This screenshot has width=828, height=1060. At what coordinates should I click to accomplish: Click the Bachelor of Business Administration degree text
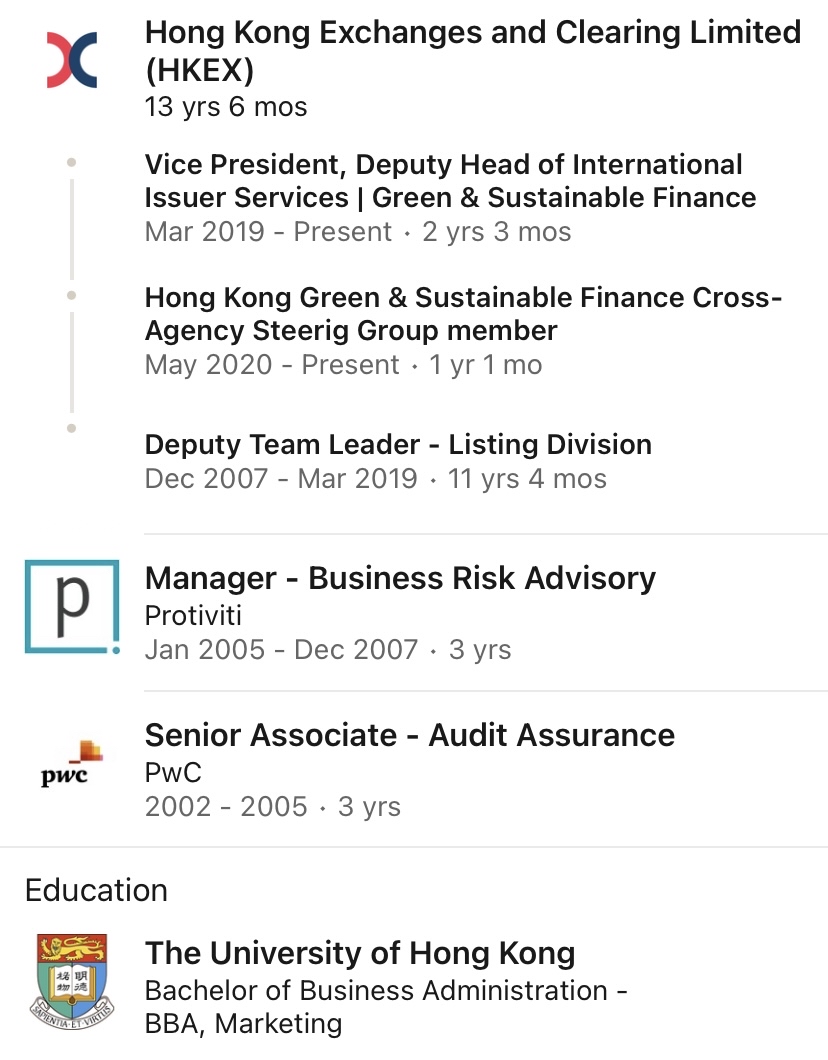pos(386,1007)
